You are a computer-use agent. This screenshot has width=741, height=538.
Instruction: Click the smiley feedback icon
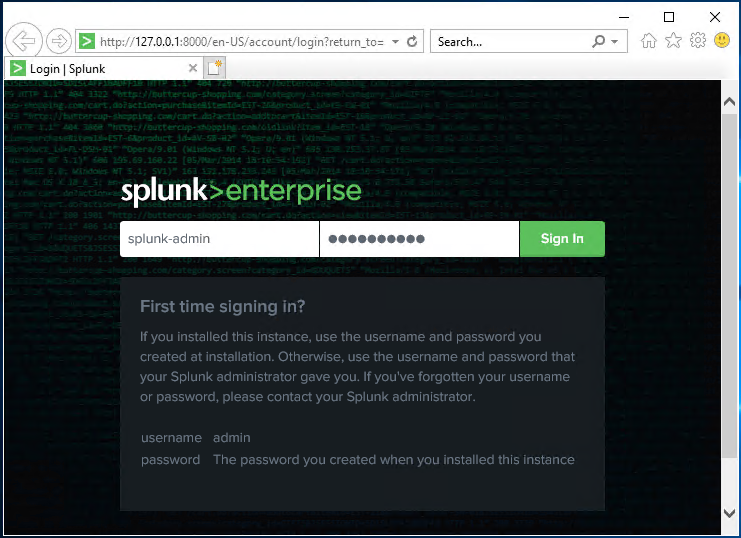point(722,40)
